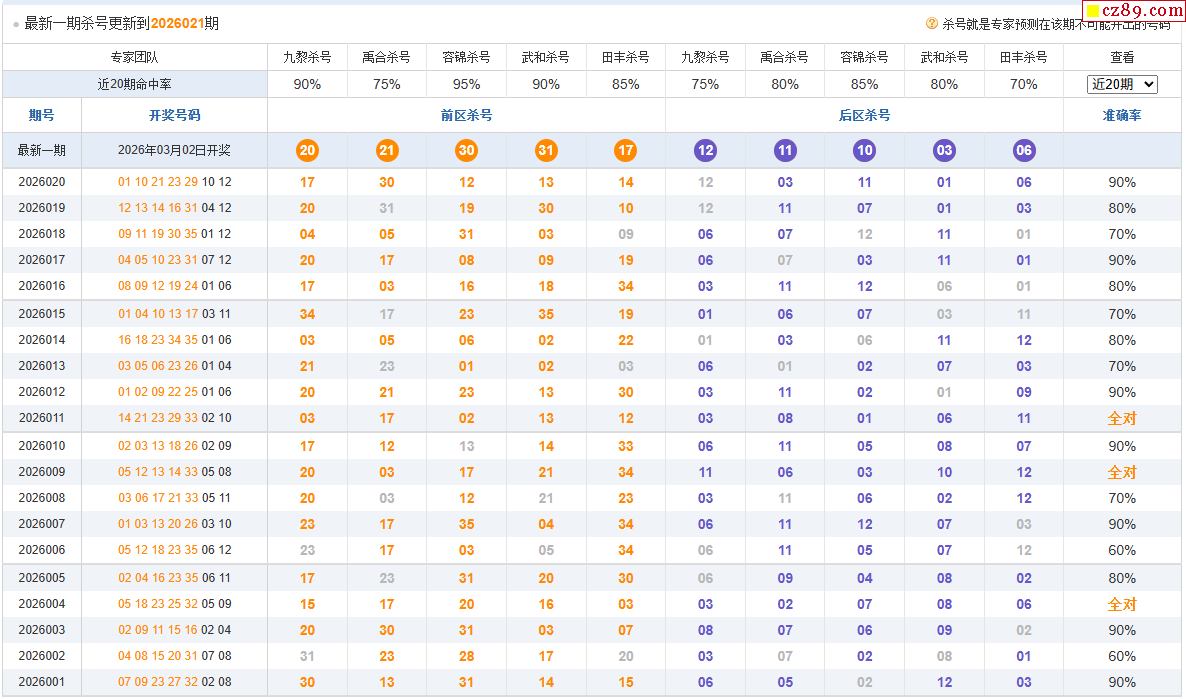This screenshot has height=699, width=1186.
Task: Select the orange circled 31 ball
Action: pos(546,151)
